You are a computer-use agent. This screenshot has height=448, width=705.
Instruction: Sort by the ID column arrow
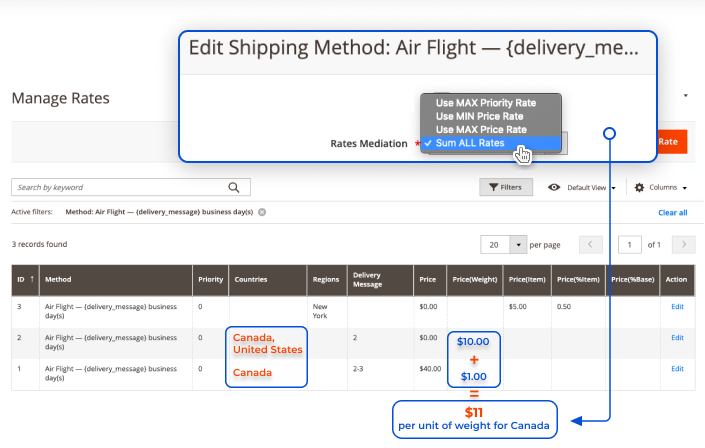tap(32, 279)
